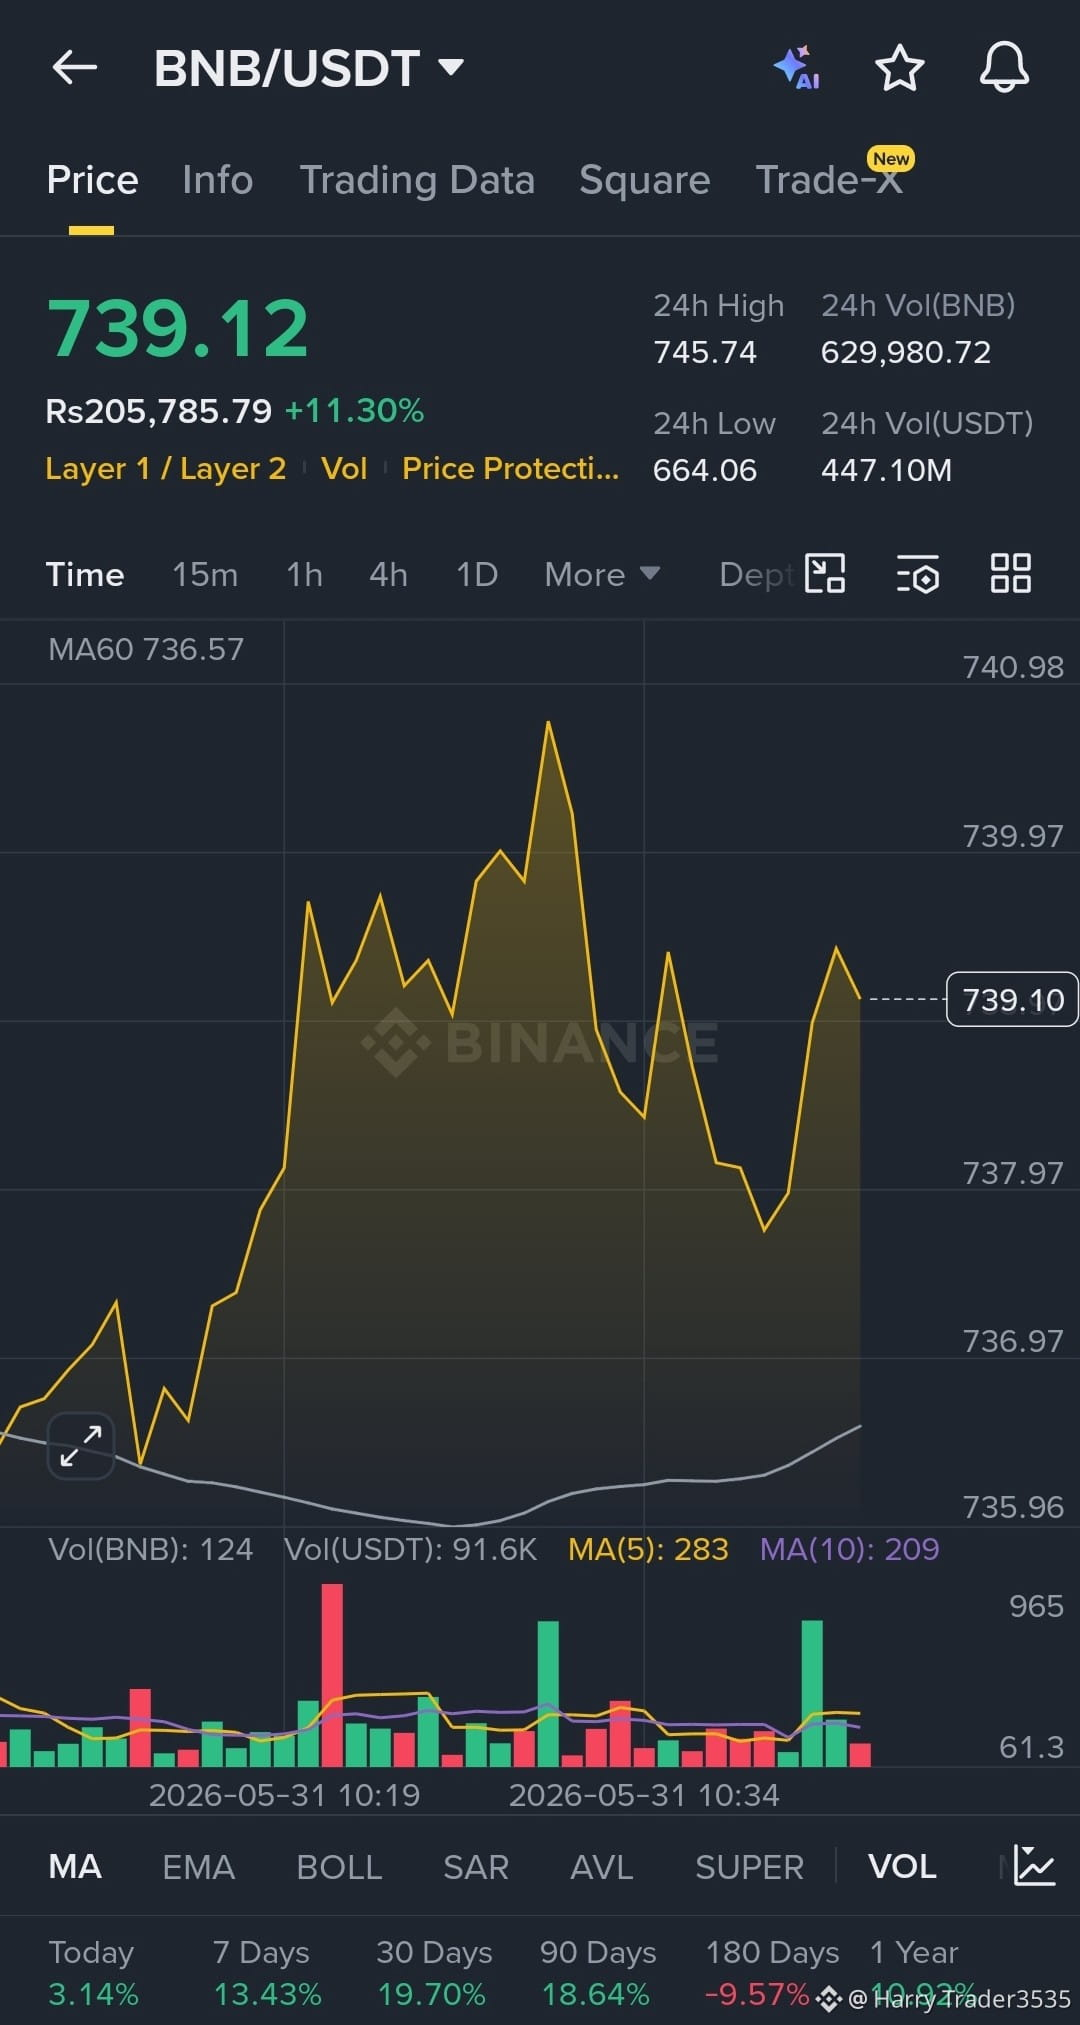
Task: Tap the Vol tag link
Action: coord(344,468)
